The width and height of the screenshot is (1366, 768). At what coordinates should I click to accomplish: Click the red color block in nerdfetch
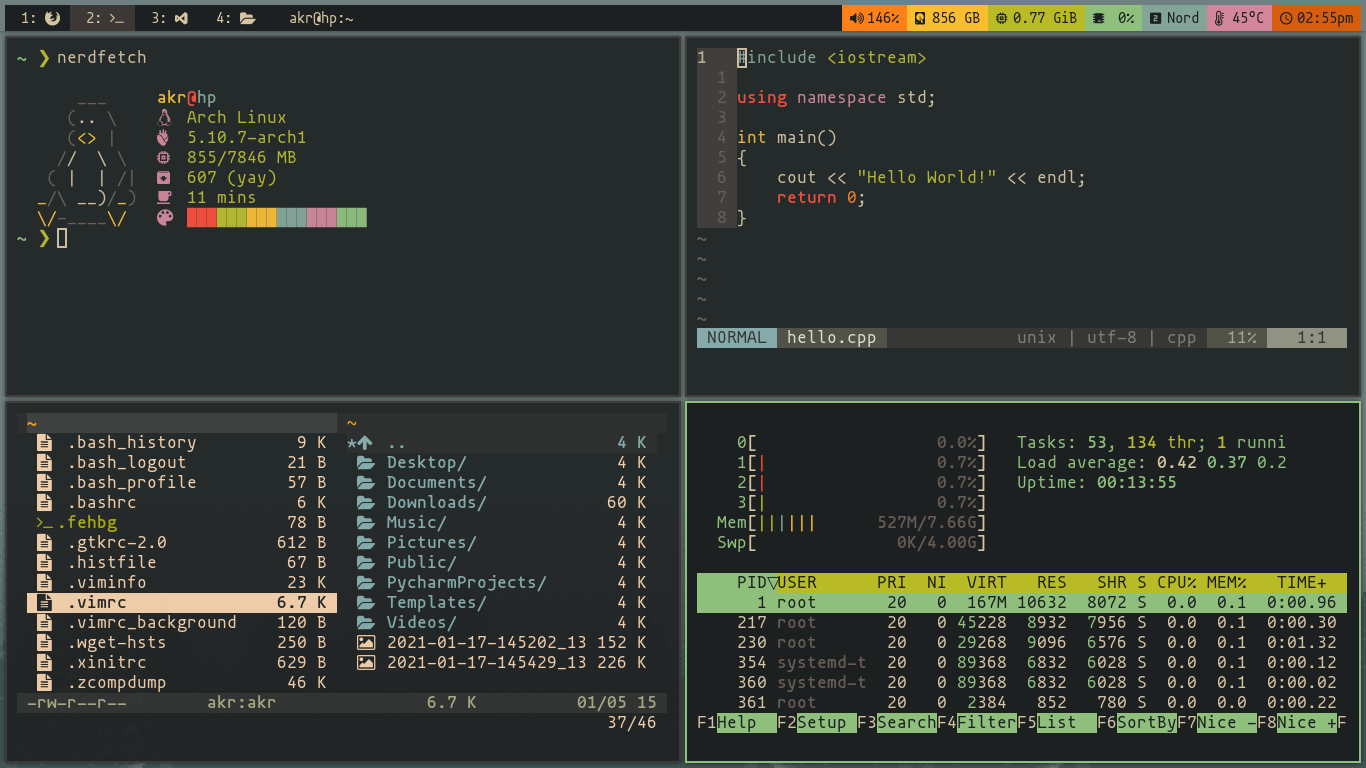pyautogui.click(x=202, y=217)
